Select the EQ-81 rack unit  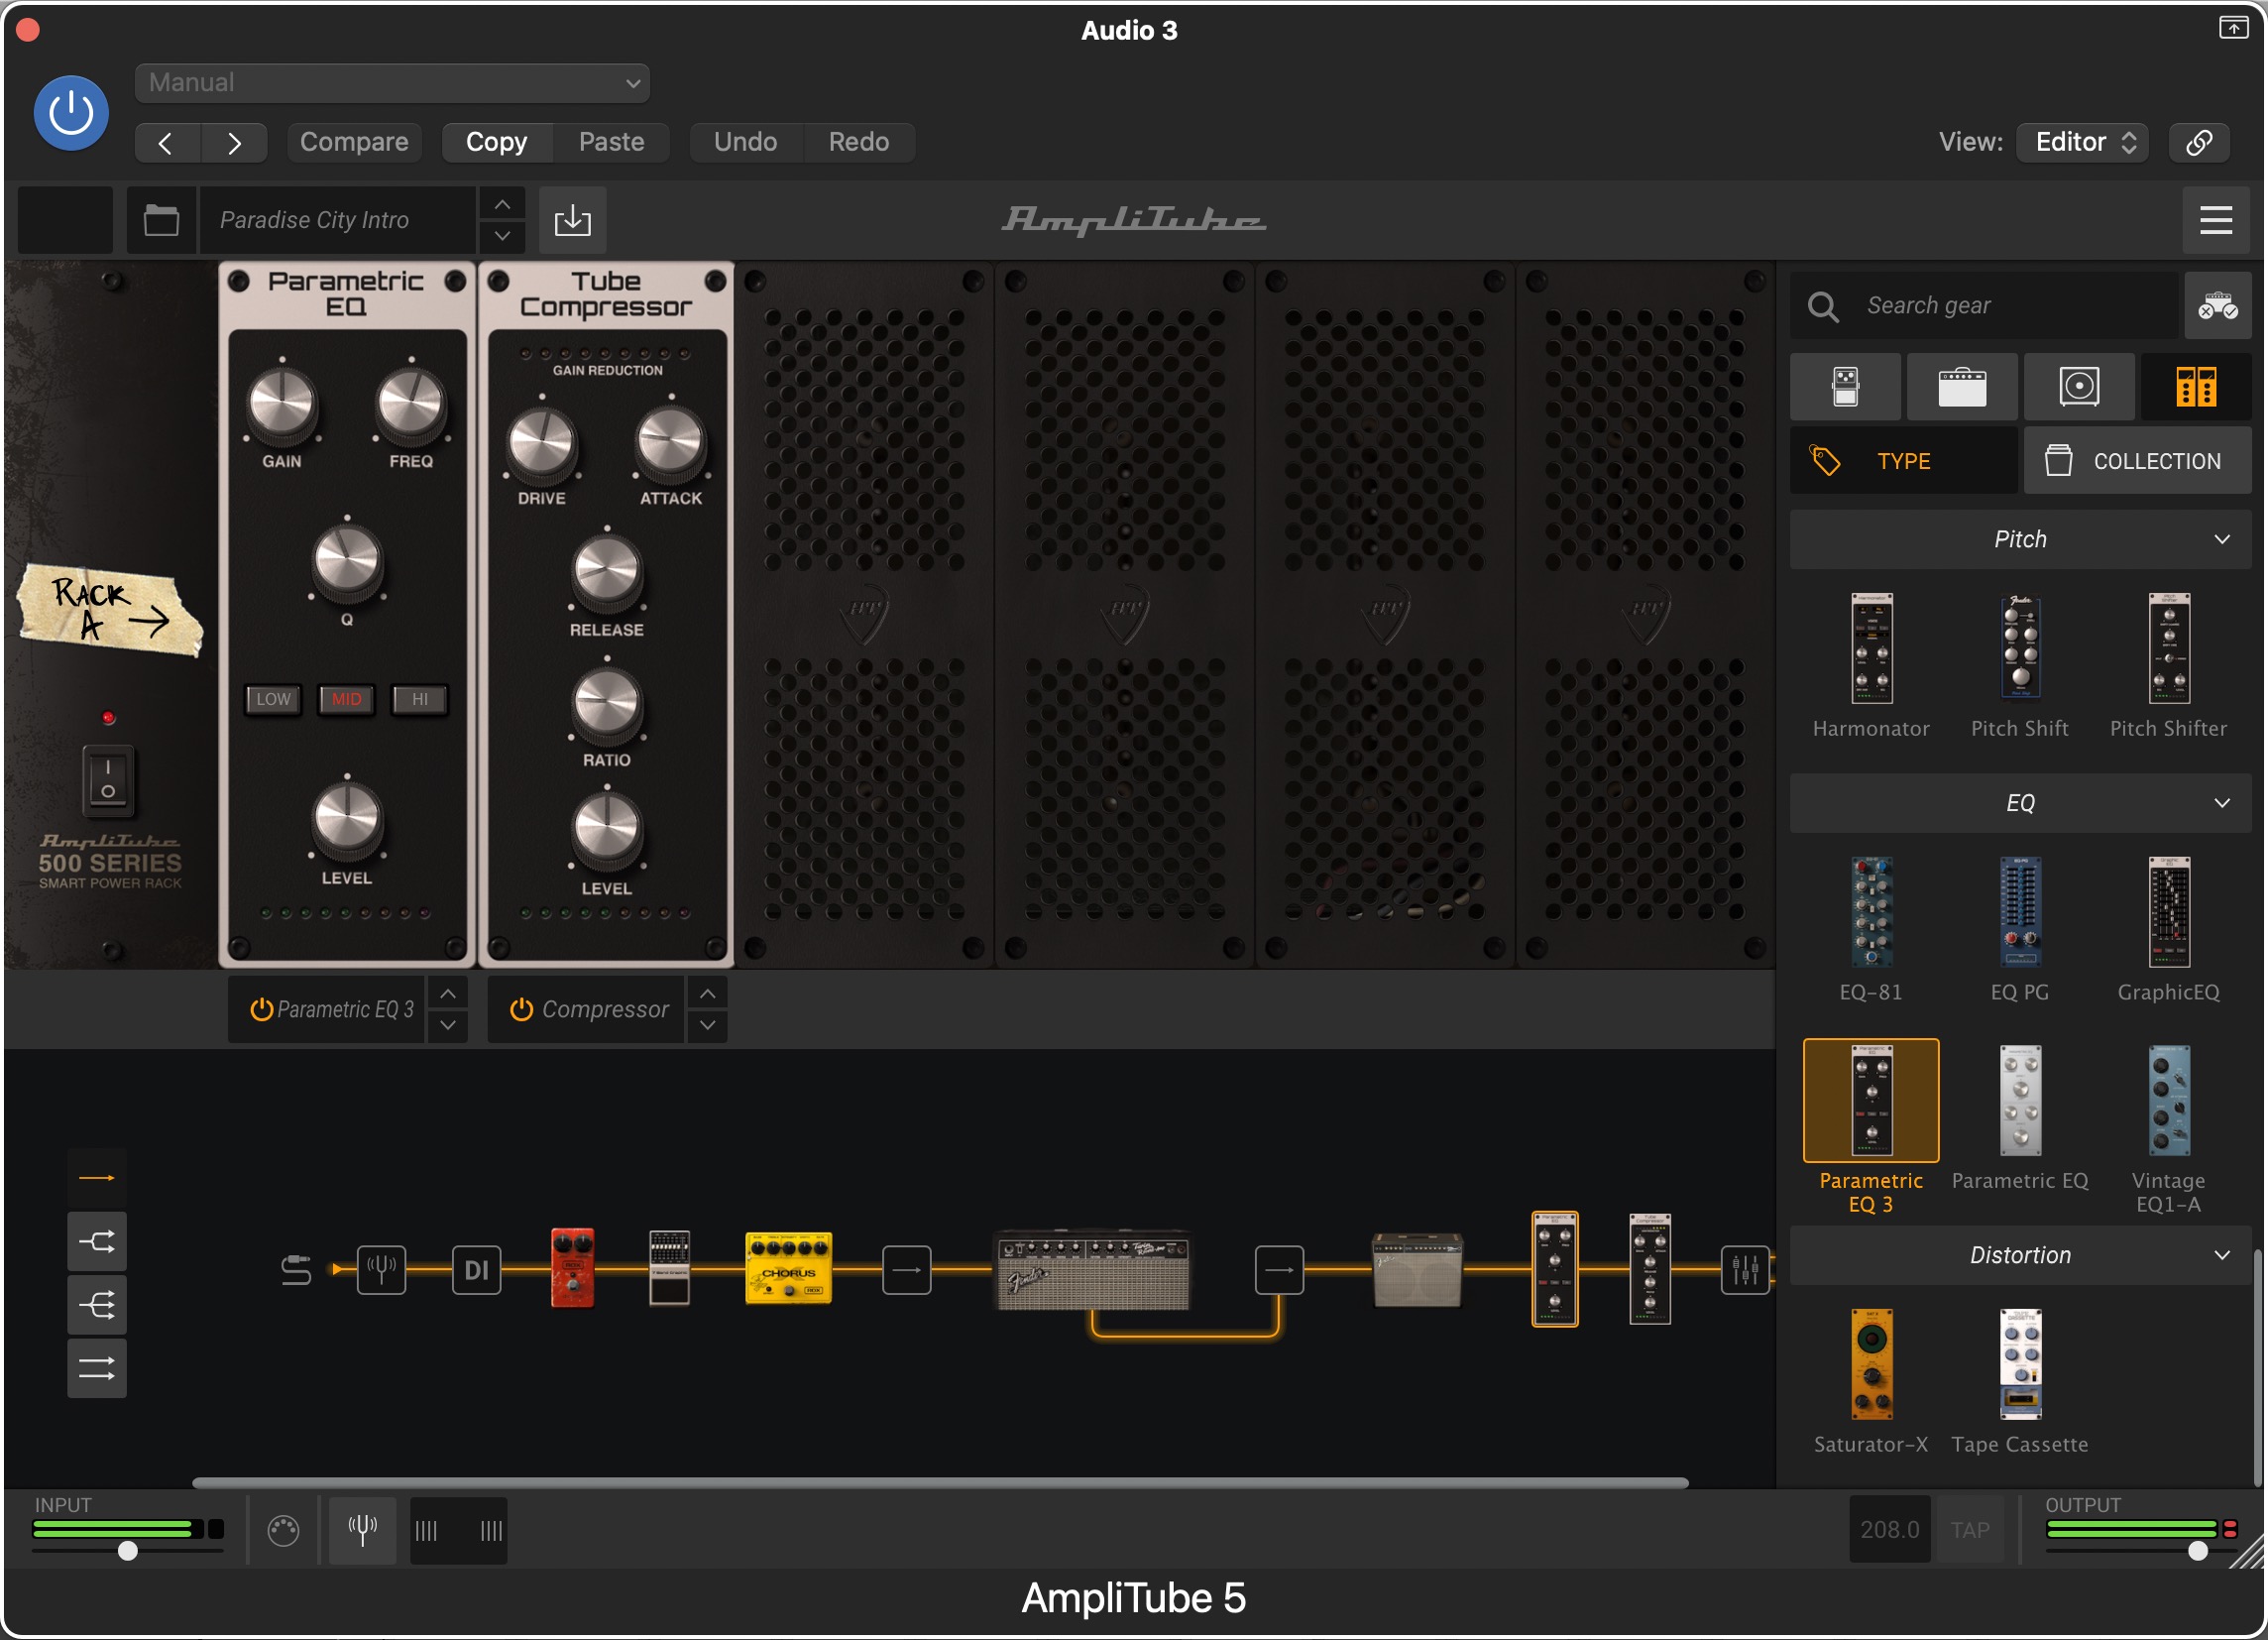pos(1871,930)
